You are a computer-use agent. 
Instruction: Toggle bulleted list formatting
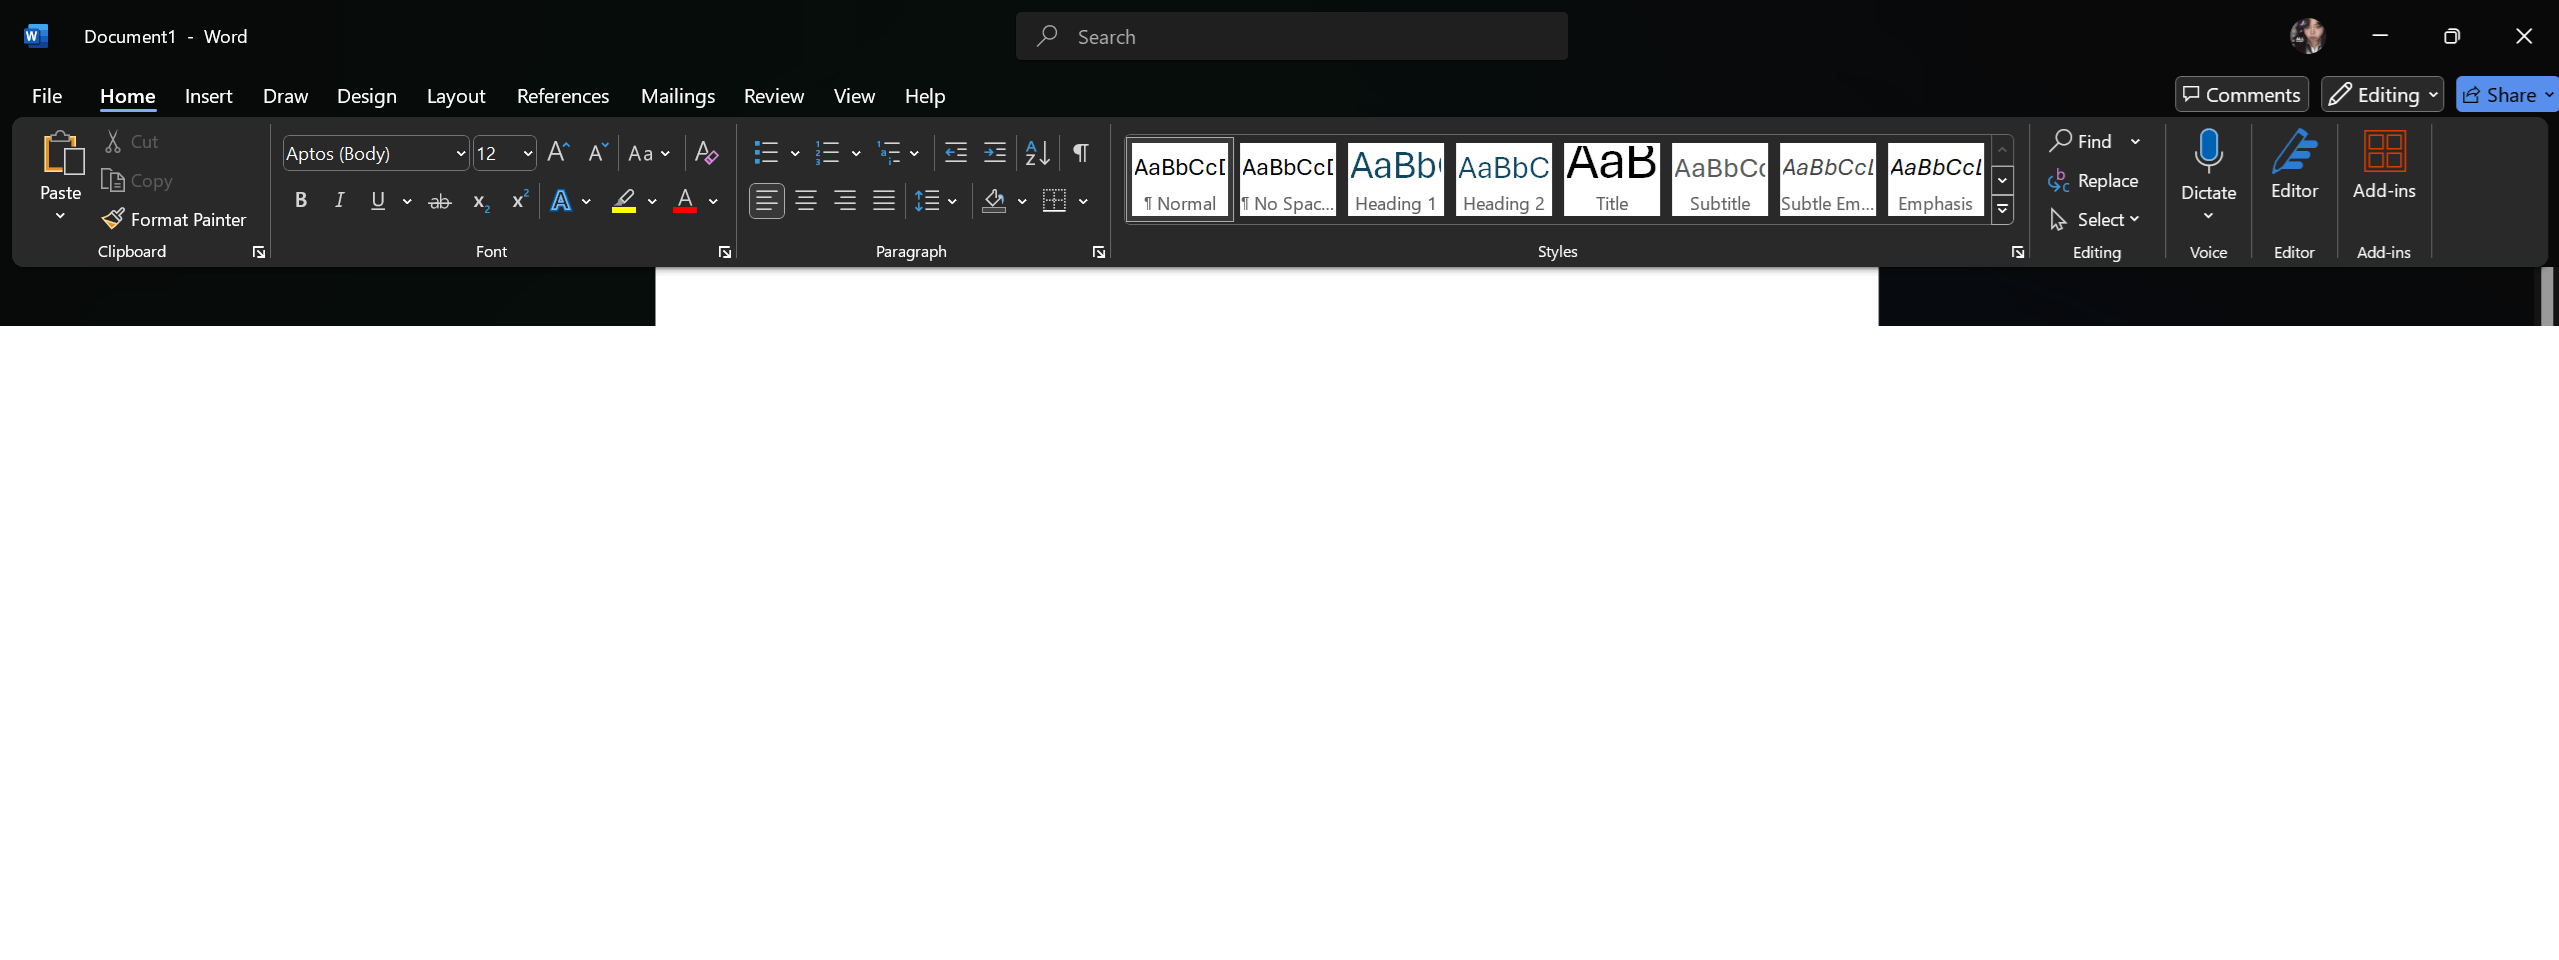(x=767, y=152)
